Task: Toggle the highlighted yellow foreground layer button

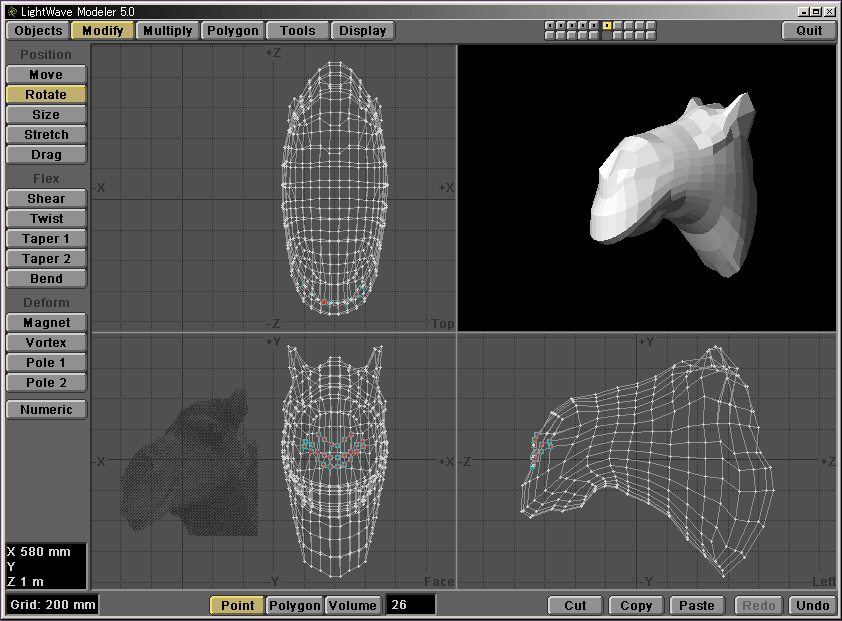Action: click(x=607, y=25)
